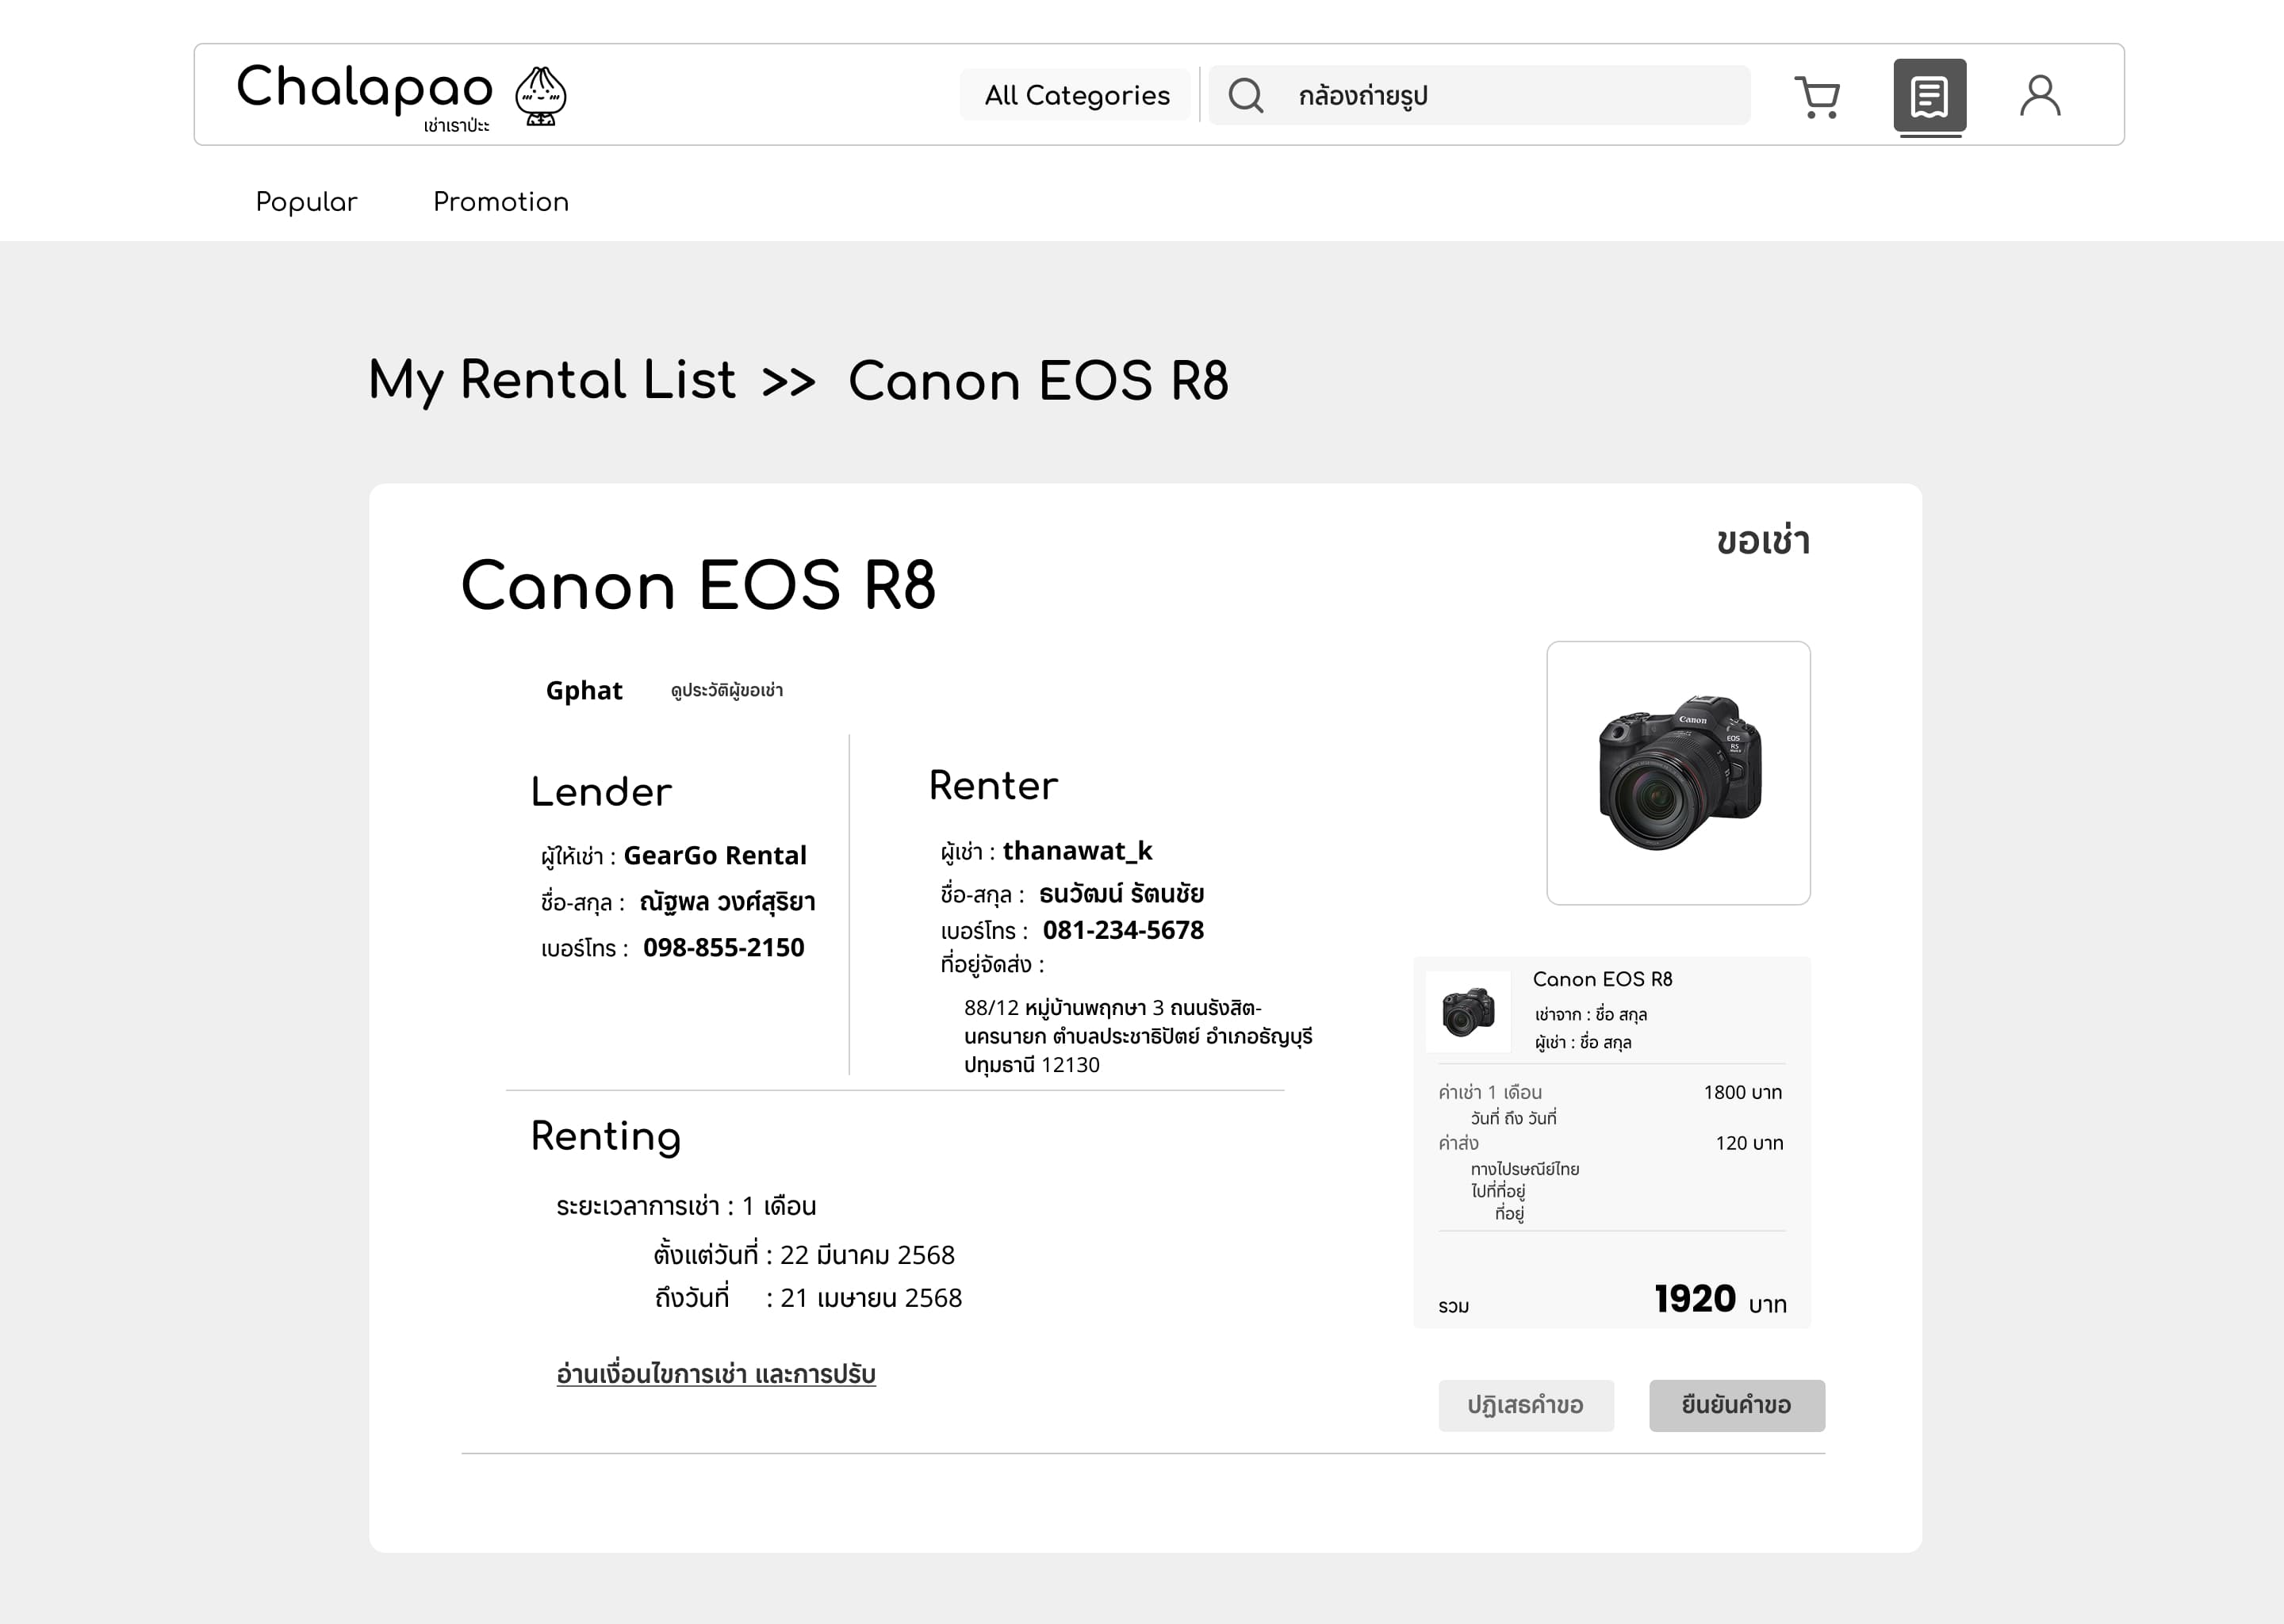The image size is (2284, 1624).
Task: Open the user profile icon
Action: [2040, 95]
